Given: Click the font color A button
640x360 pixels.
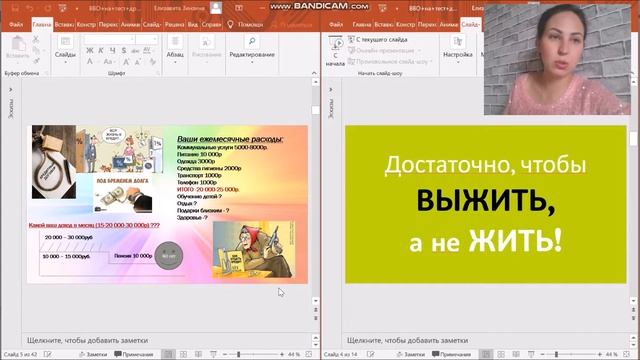Looking at the screenshot, I should coord(90,62).
